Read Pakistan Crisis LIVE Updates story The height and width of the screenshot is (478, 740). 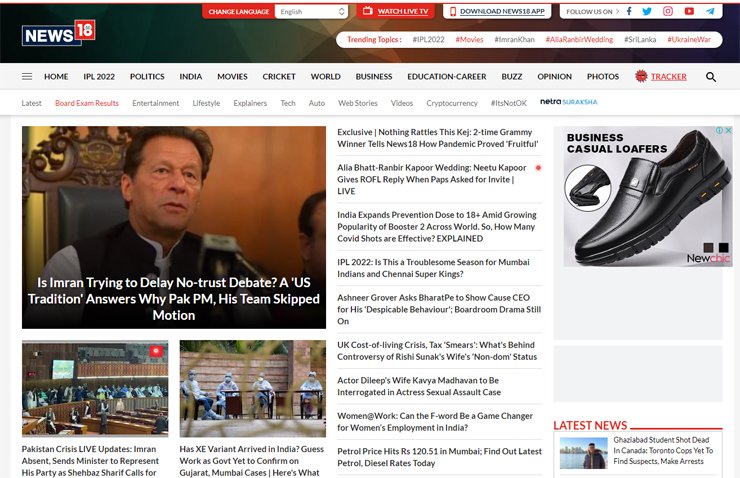tap(90, 461)
